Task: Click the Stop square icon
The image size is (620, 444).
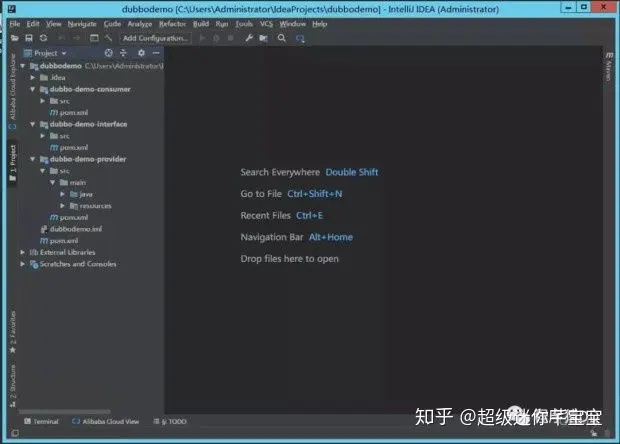Action: pos(231,38)
